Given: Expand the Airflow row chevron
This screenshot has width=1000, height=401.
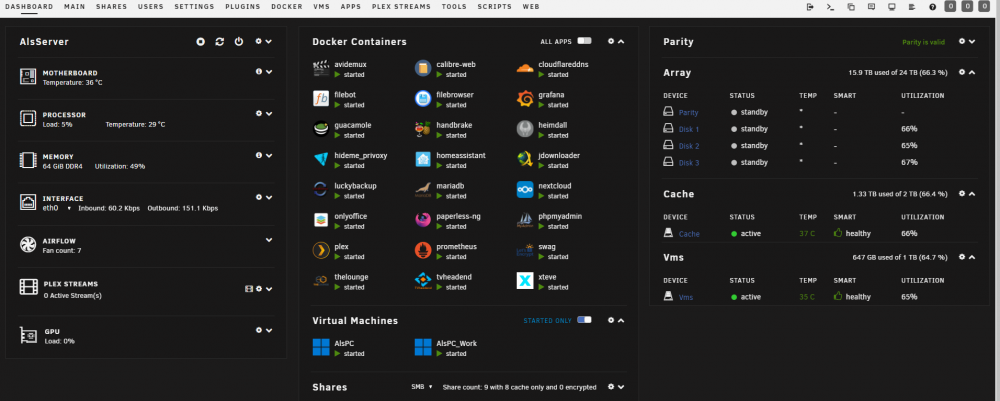Looking at the screenshot, I should [x=269, y=240].
